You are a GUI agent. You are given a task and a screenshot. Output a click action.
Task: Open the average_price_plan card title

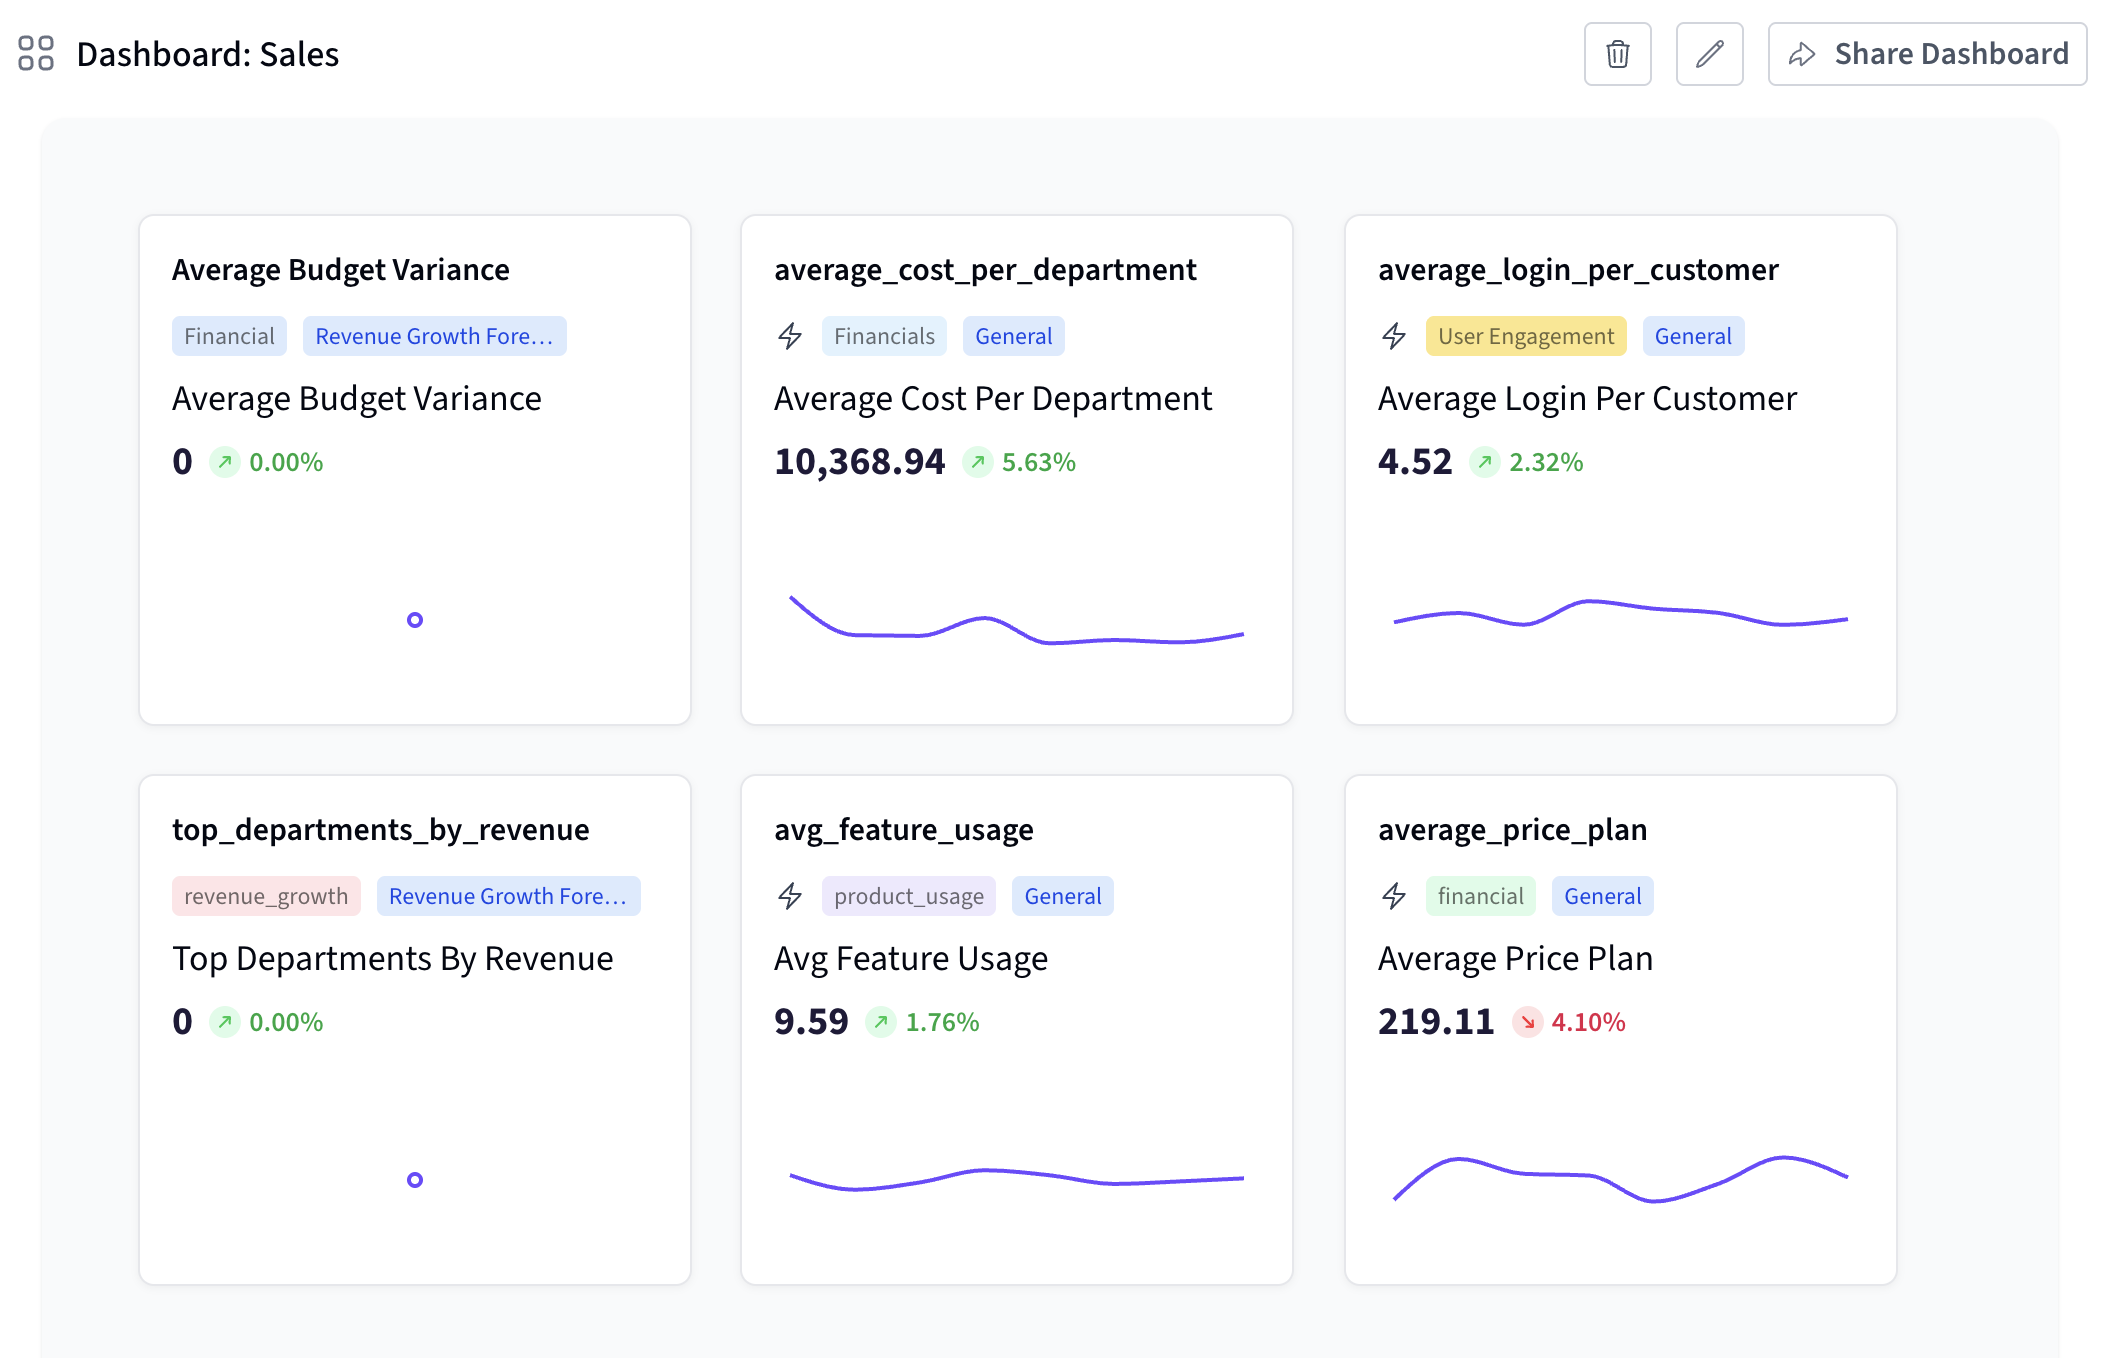[1512, 830]
